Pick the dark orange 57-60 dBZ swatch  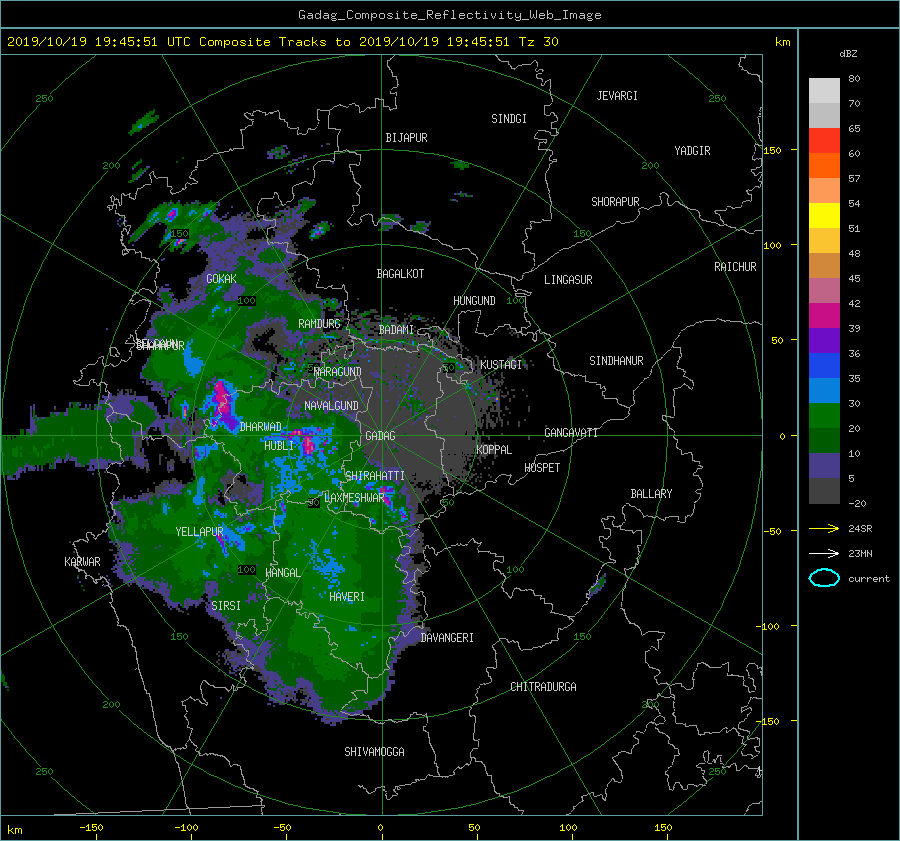(x=824, y=166)
